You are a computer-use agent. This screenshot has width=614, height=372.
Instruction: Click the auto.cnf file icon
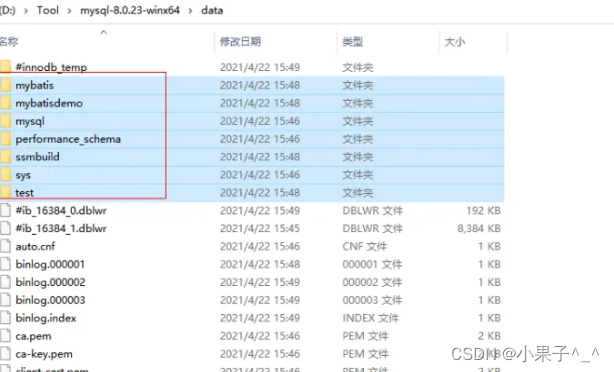point(5,246)
